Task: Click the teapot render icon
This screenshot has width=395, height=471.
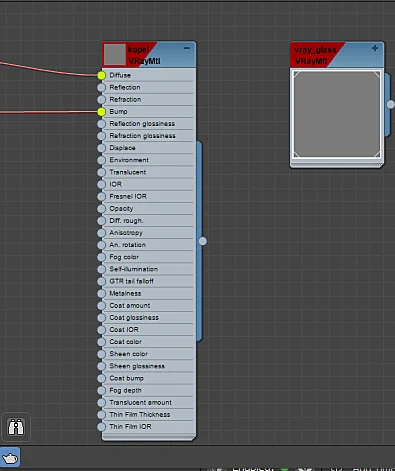Action: 10,457
